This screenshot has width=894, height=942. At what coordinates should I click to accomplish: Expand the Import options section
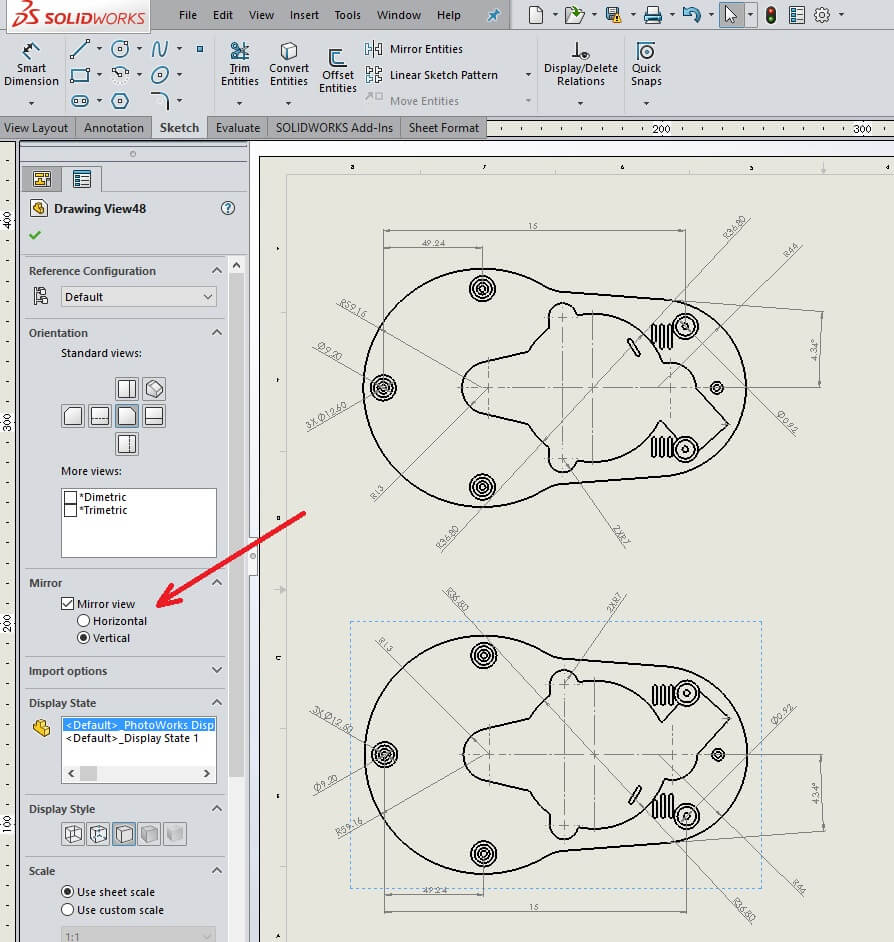pos(216,670)
